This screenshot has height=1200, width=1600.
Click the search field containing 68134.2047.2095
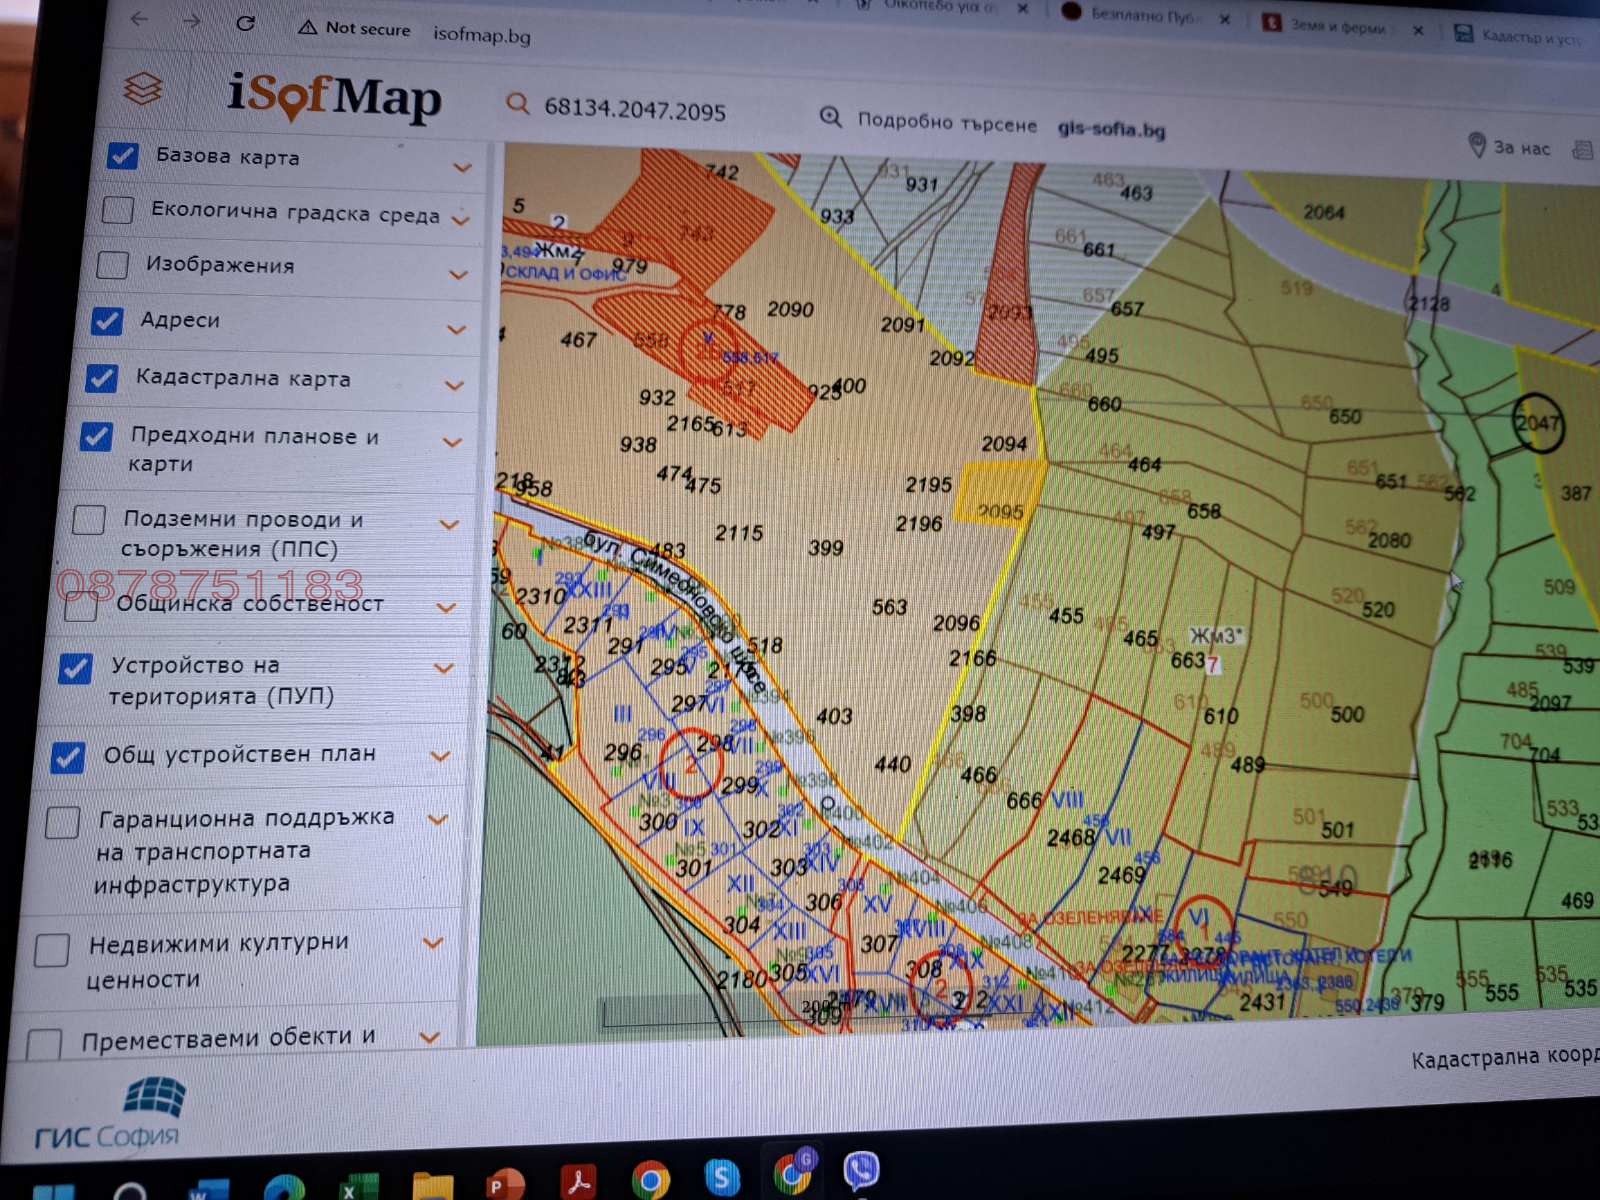click(635, 108)
